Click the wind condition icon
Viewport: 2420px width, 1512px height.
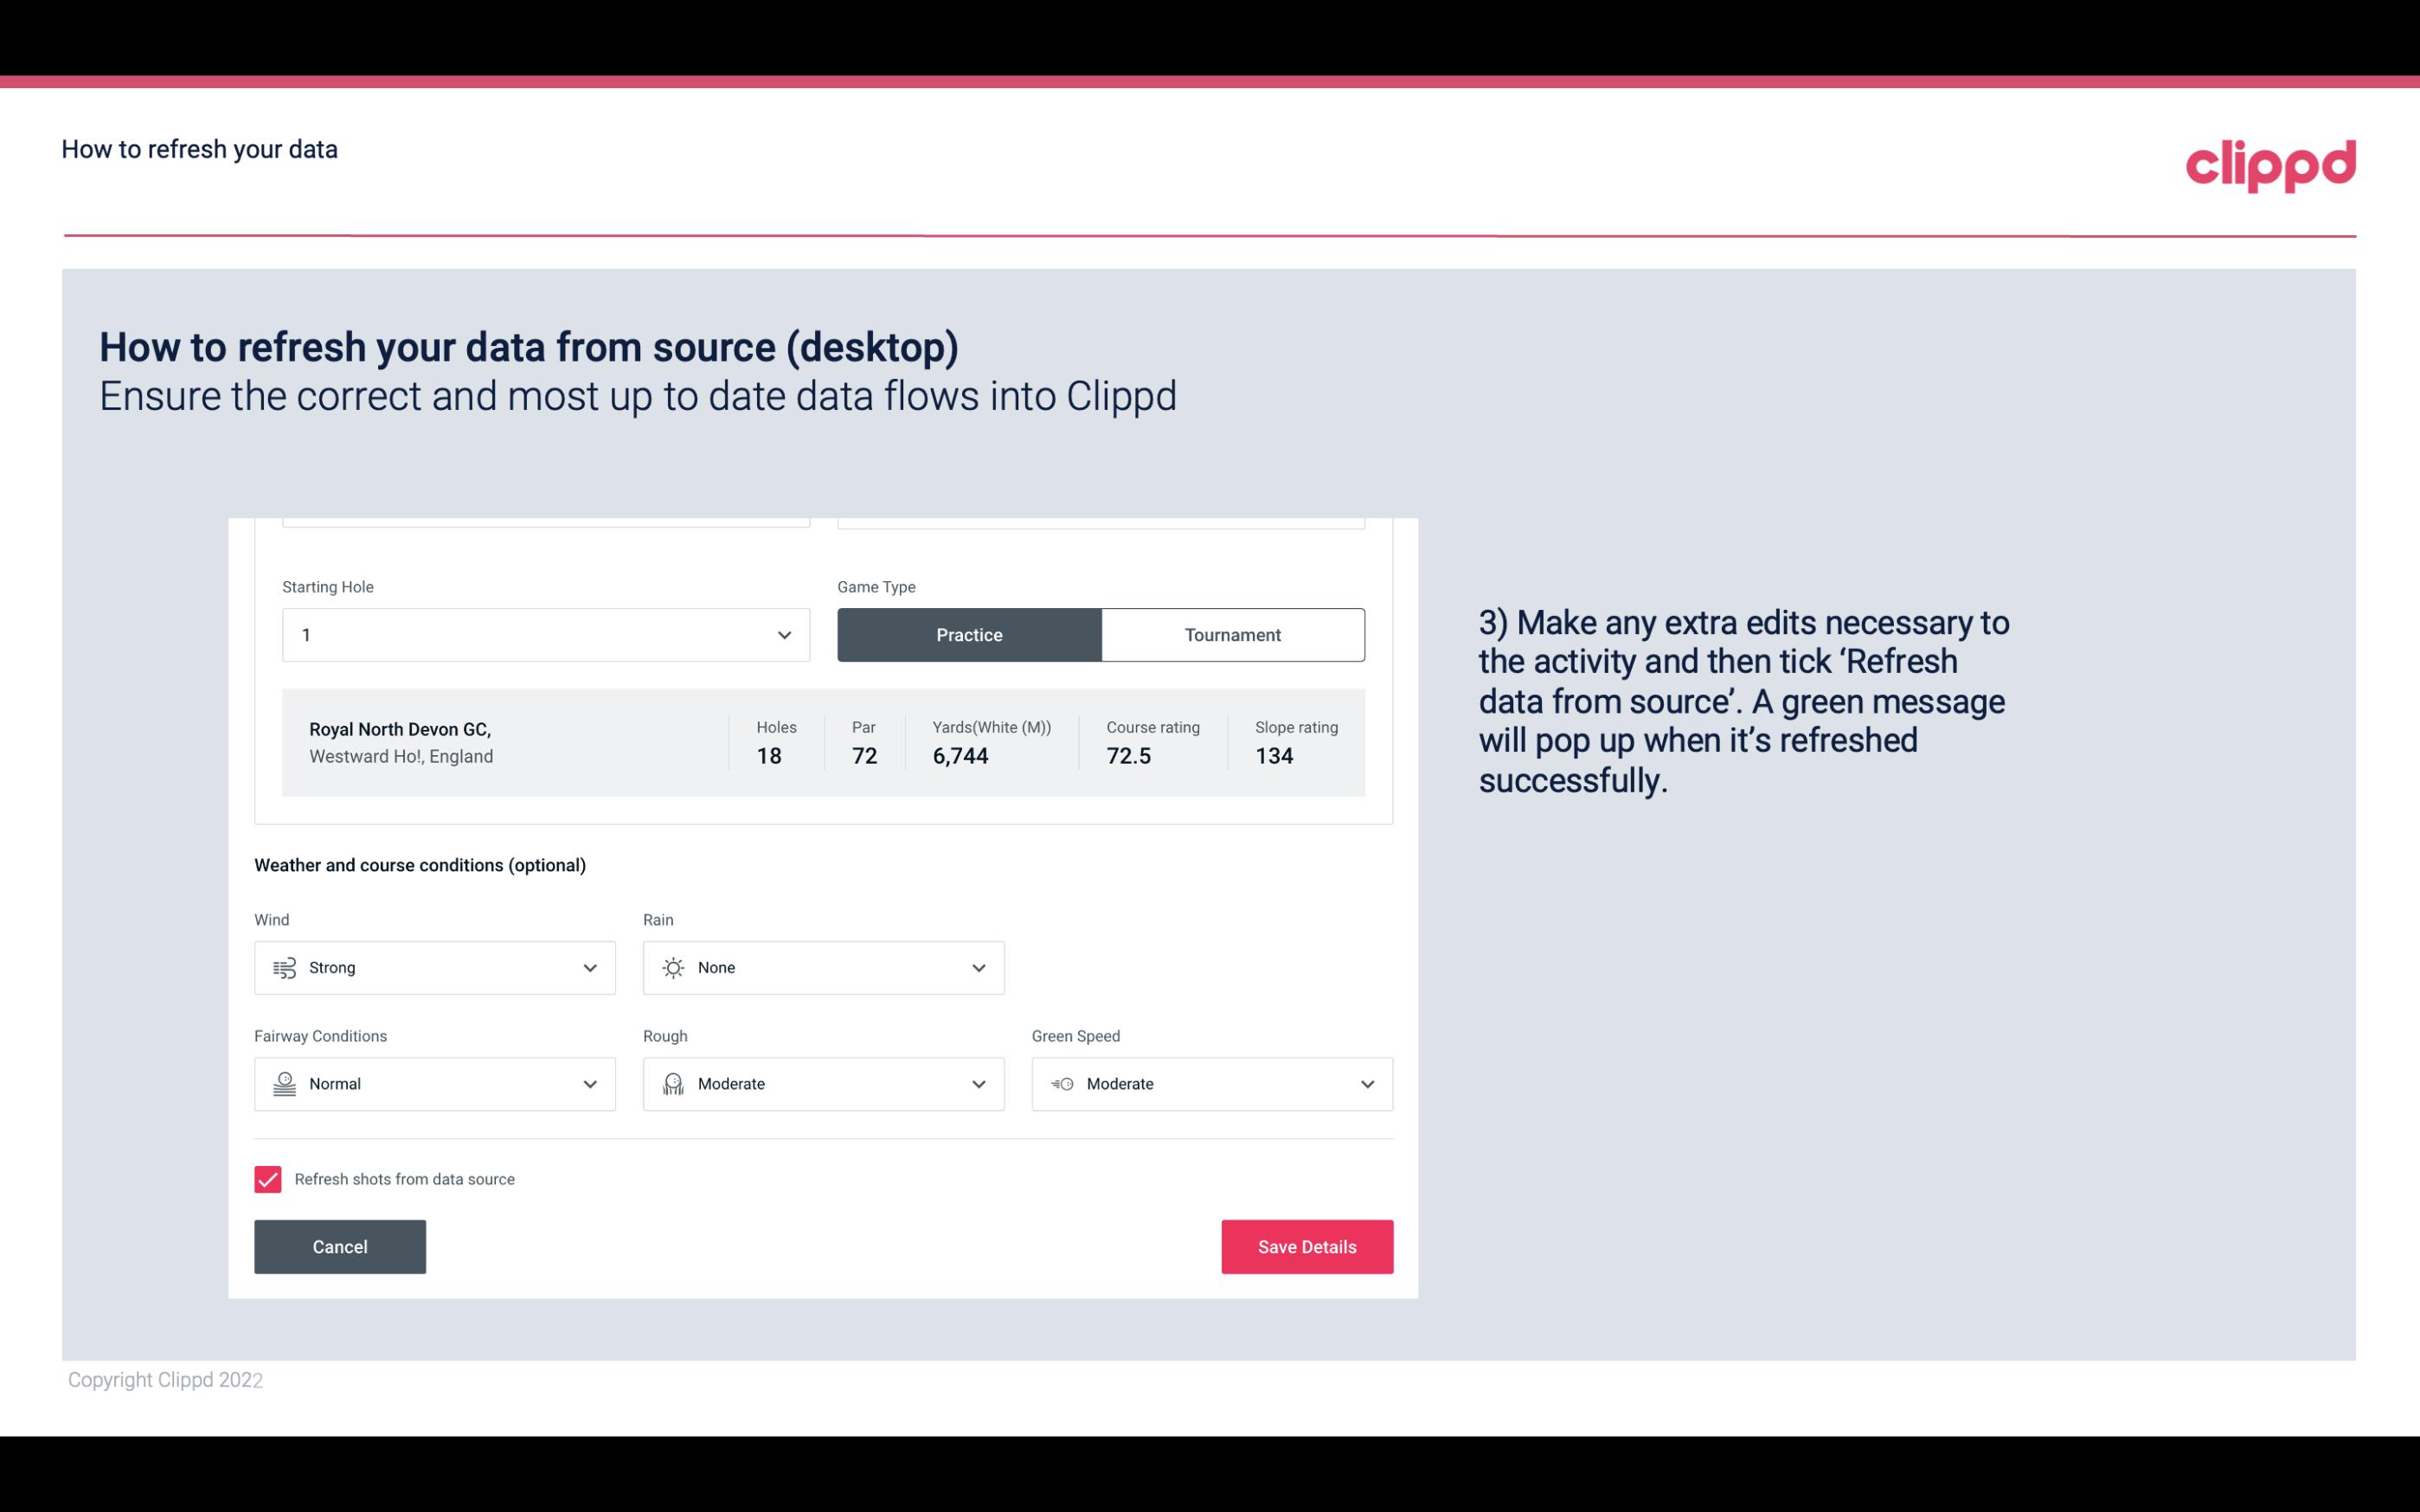click(284, 967)
